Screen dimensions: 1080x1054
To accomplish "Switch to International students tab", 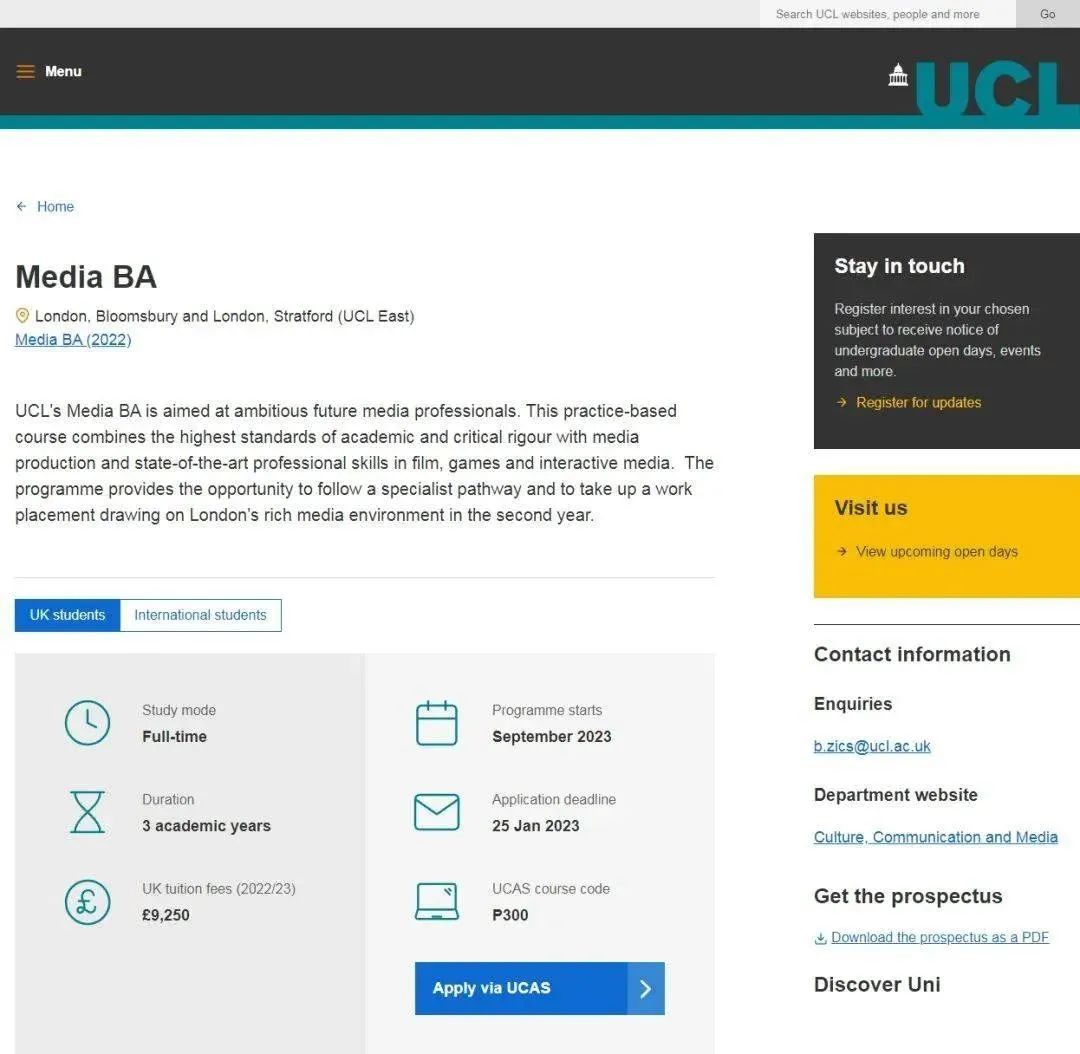I will 200,615.
